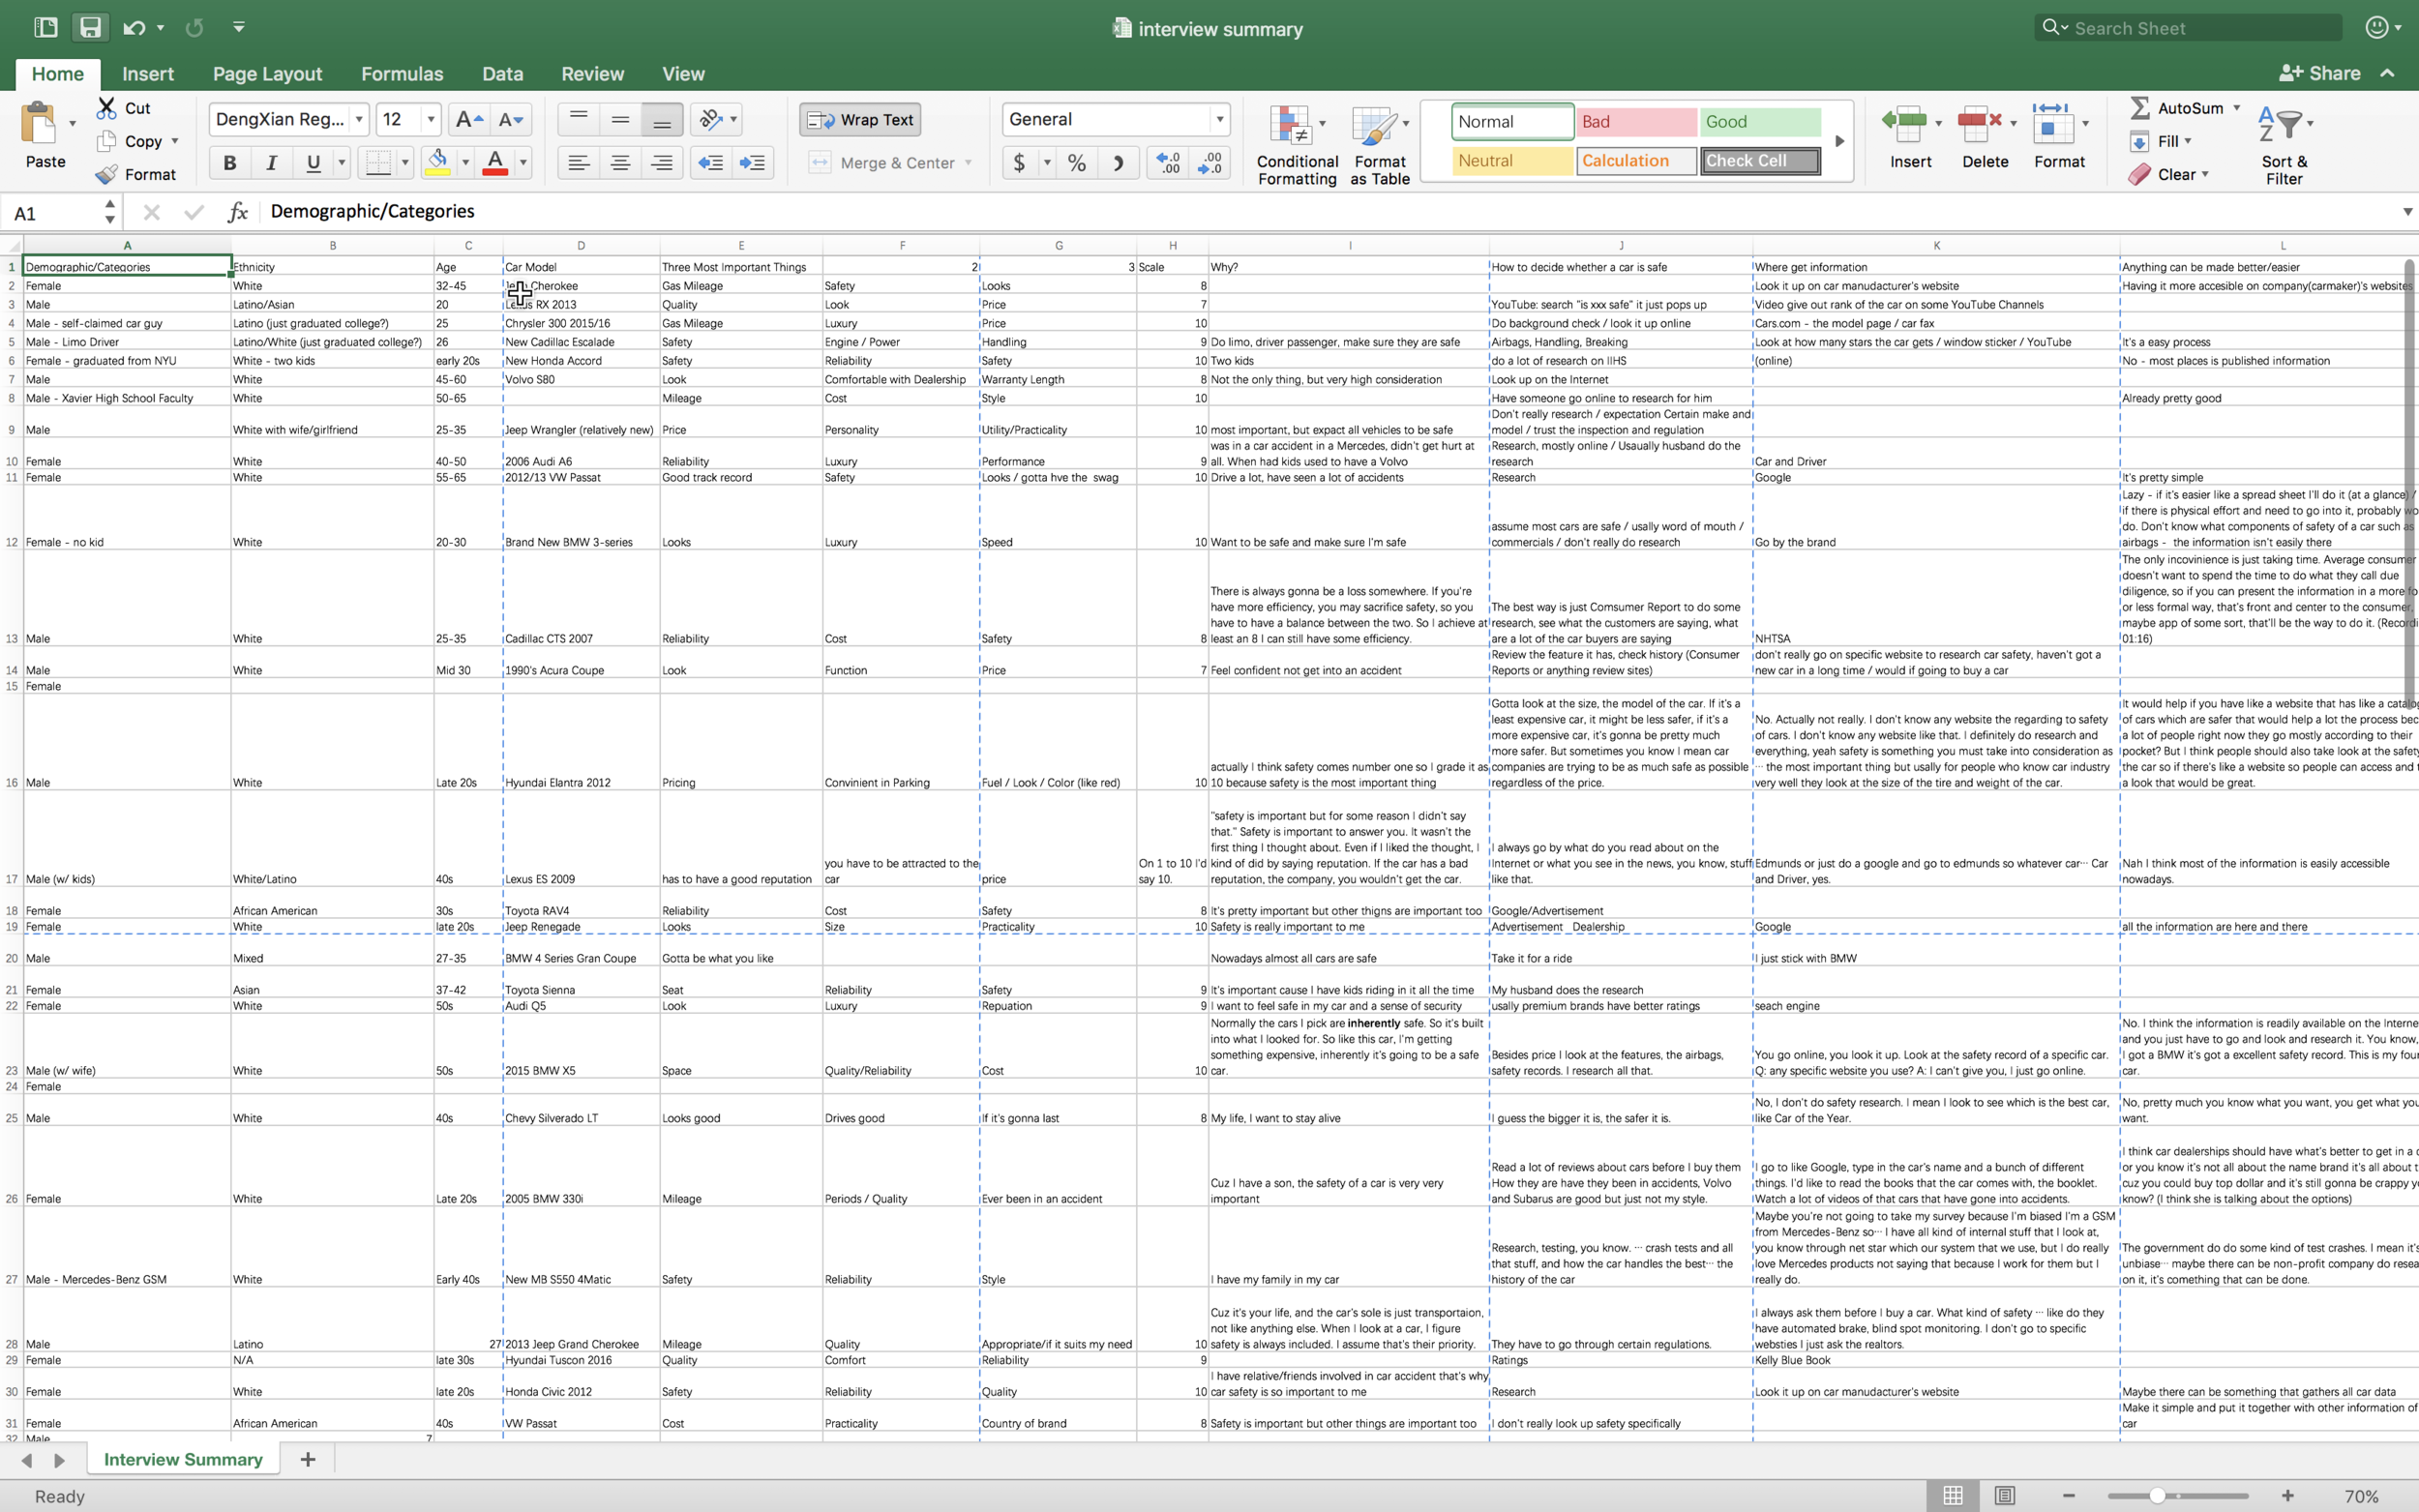Add a new sheet with plus button
This screenshot has width=2419, height=1512.
click(308, 1459)
